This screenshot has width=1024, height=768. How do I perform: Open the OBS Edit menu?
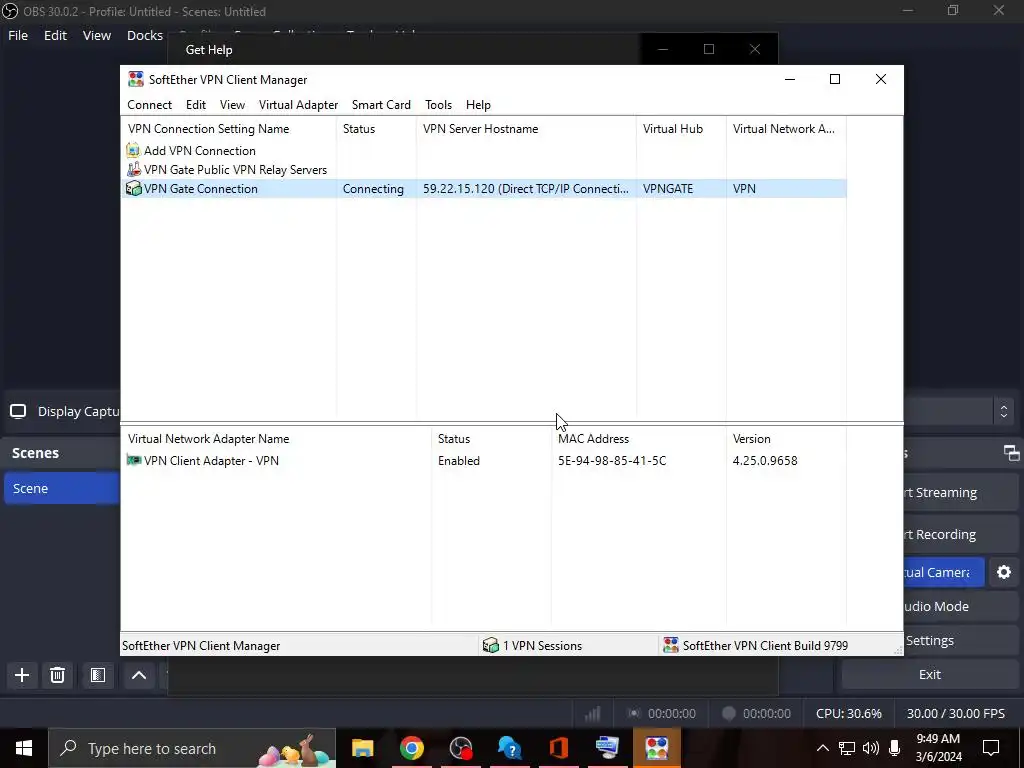[x=55, y=35]
